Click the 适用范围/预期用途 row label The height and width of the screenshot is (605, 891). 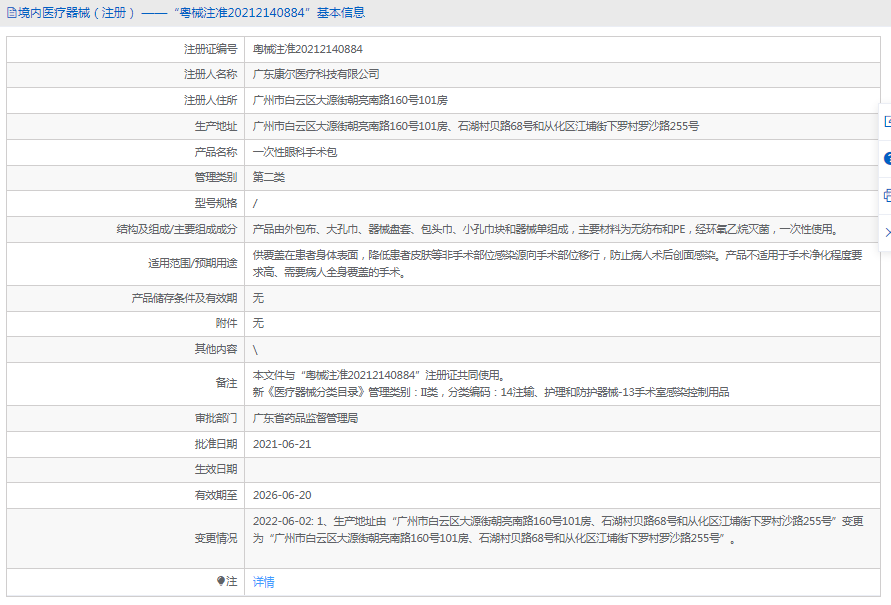[x=191, y=264]
